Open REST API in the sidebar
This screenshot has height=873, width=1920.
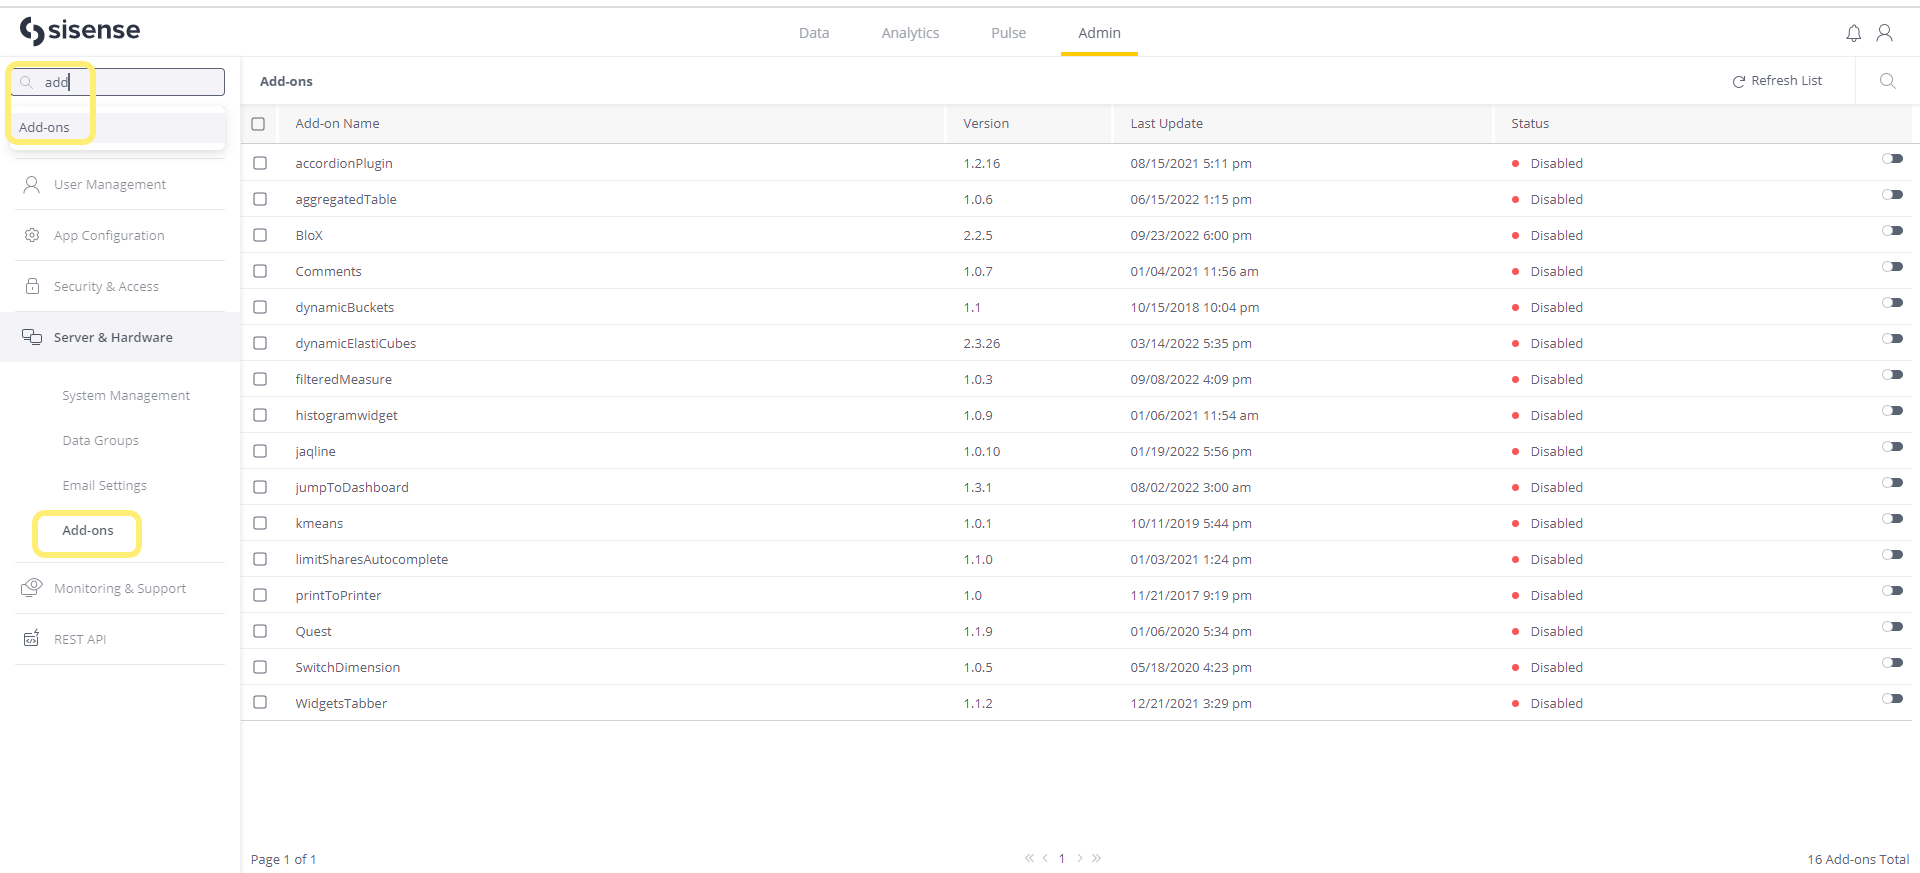79,640
